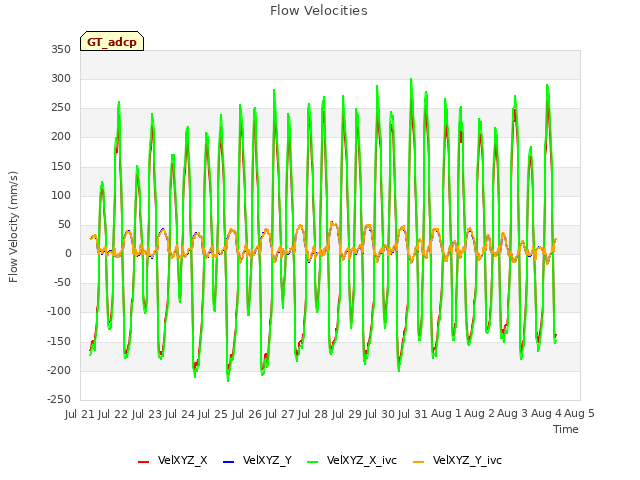Click the red VelXYZ_X legend color marker
The height and width of the screenshot is (480, 640).
tap(143, 462)
